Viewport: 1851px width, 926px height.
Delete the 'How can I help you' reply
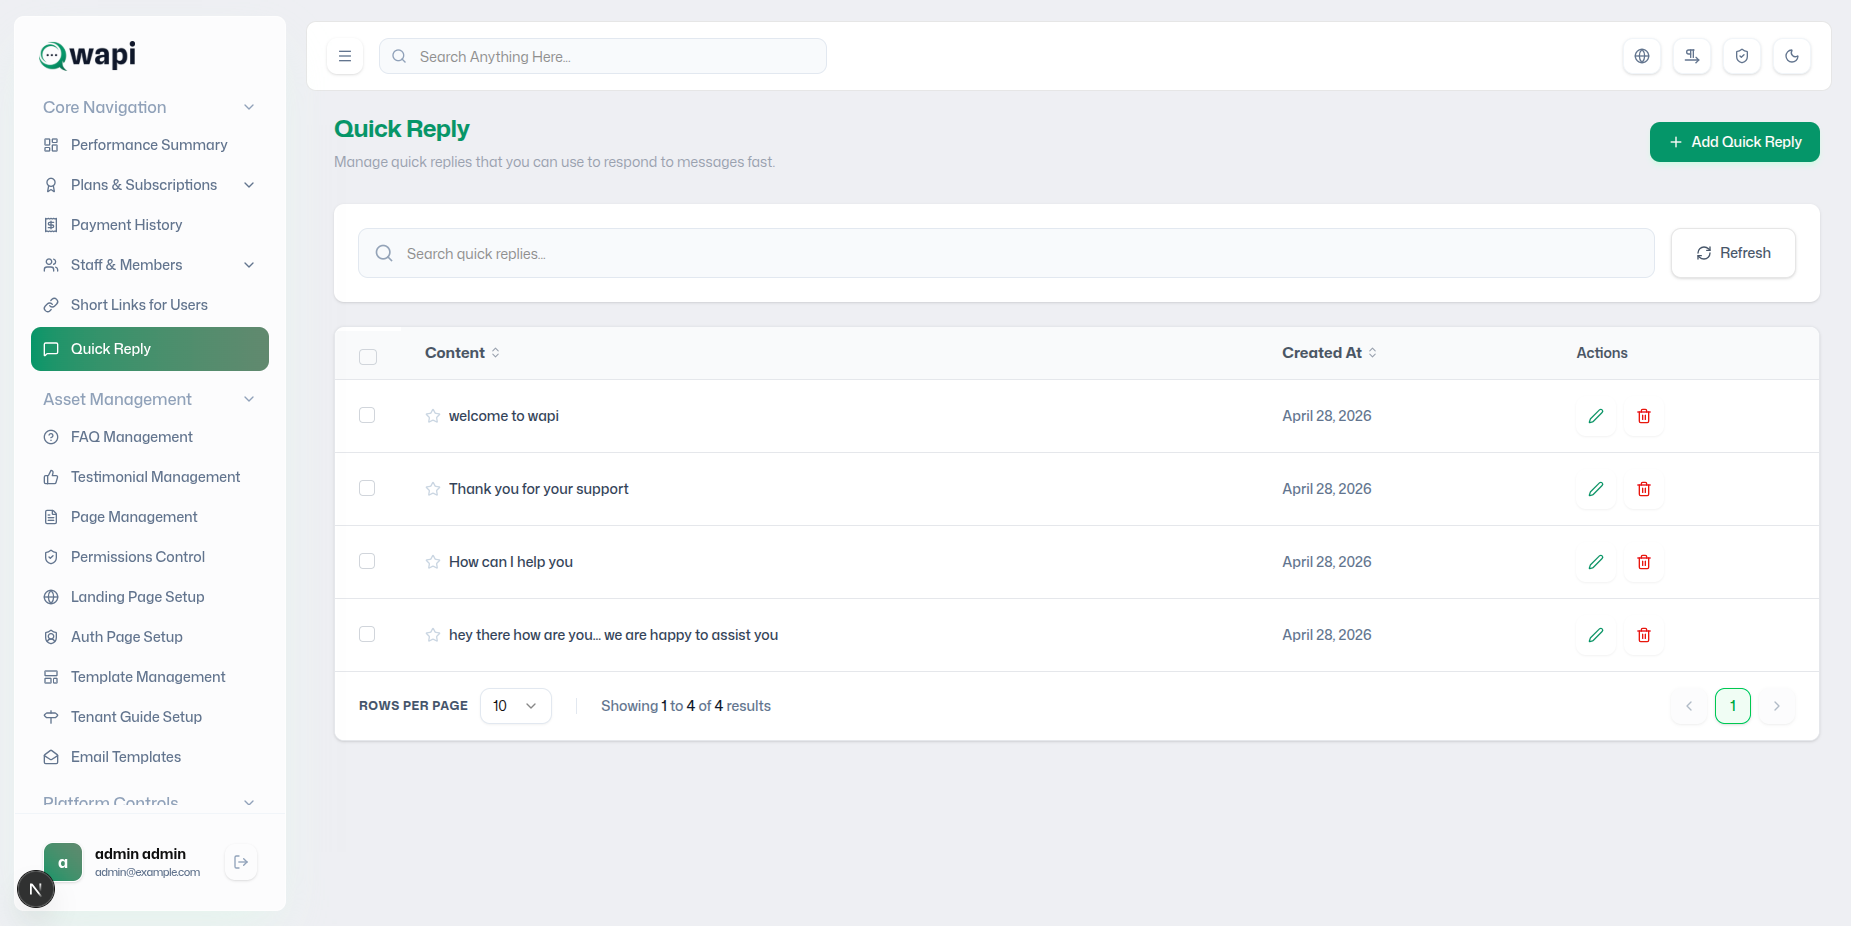pos(1644,562)
